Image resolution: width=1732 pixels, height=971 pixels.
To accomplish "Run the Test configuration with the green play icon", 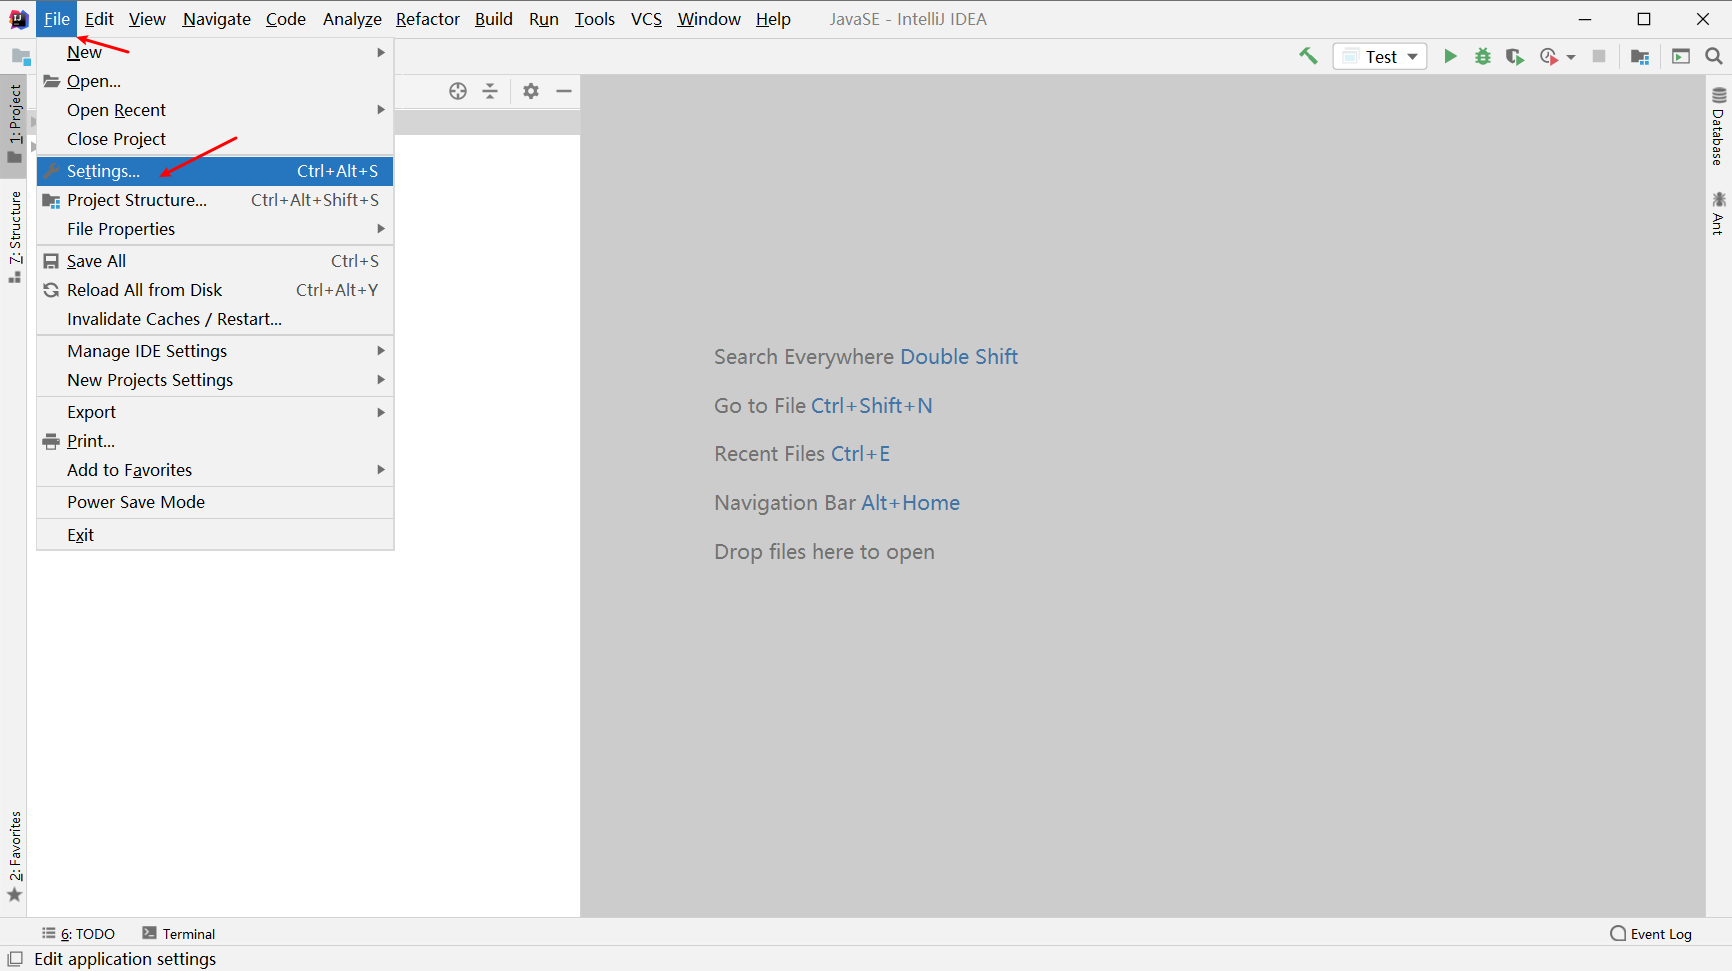I will click(1450, 56).
